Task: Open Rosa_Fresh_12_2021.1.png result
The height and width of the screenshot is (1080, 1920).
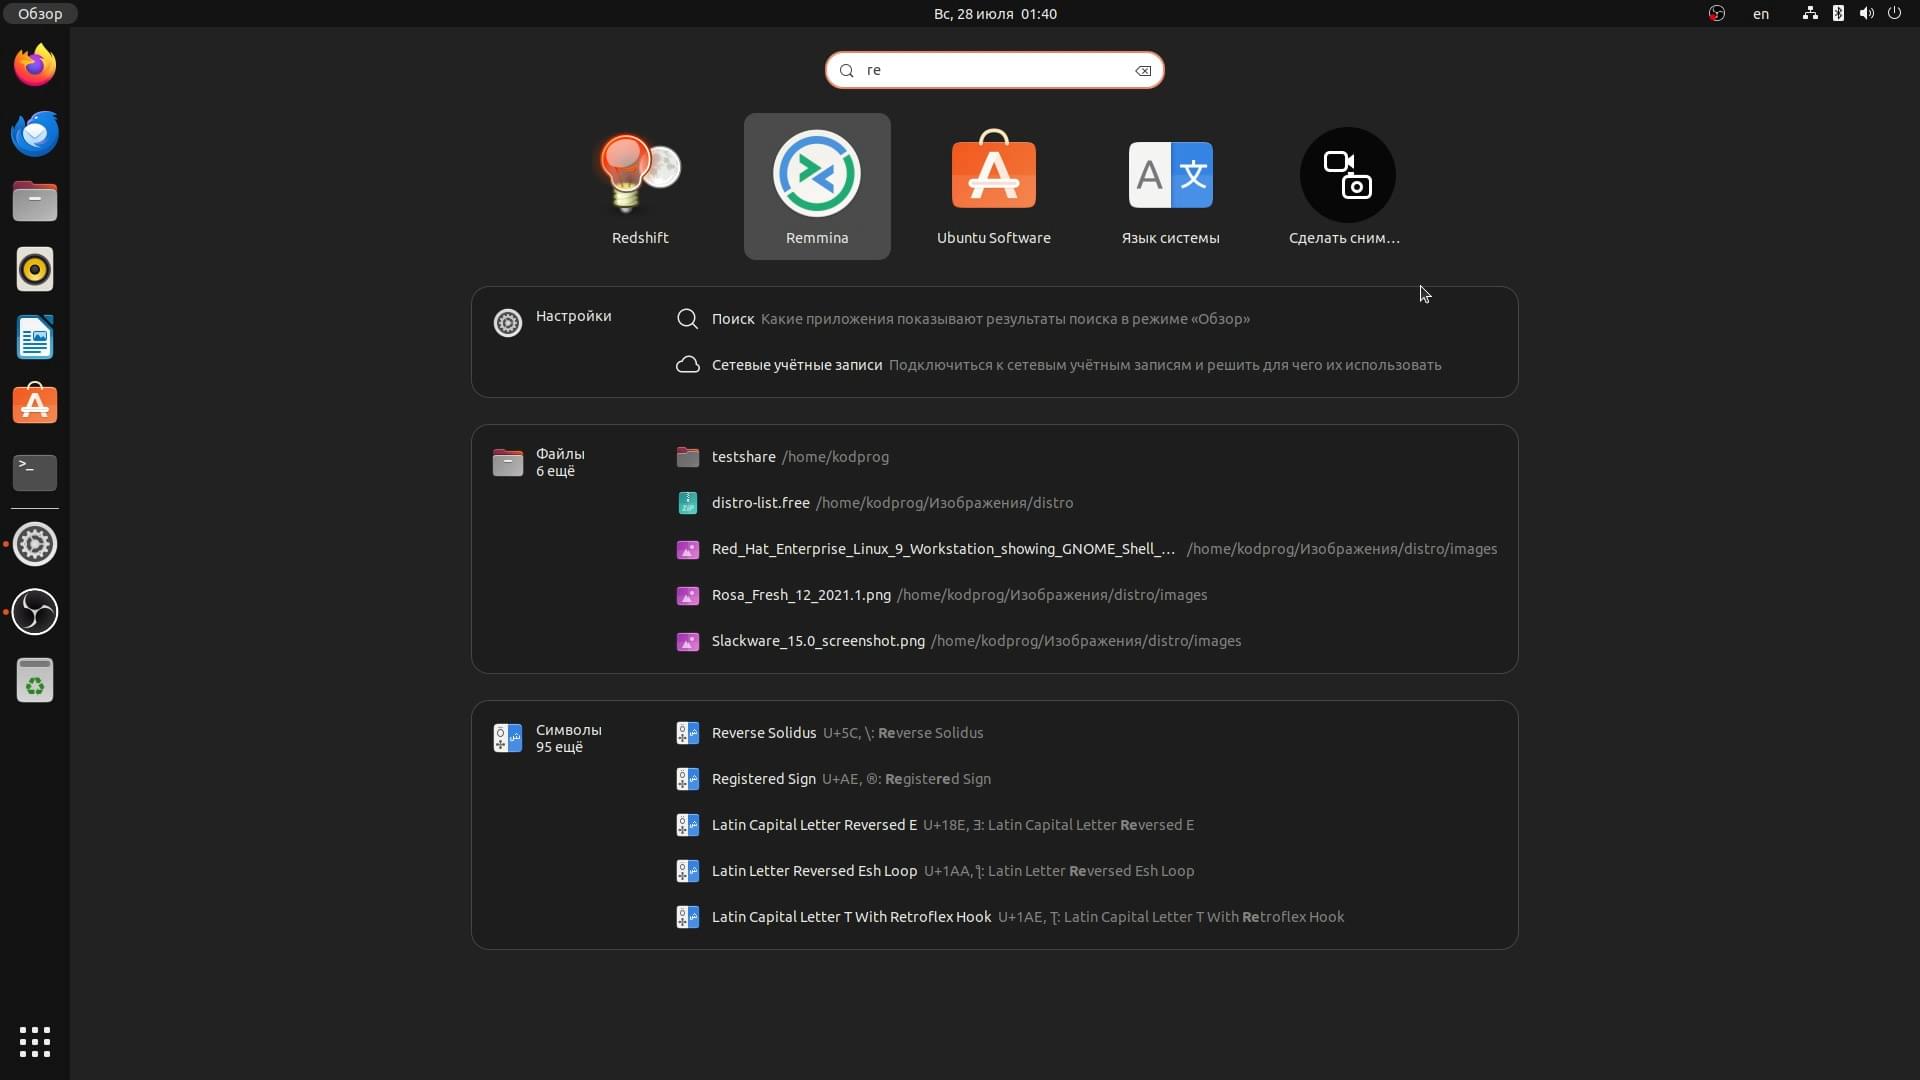Action: [1085, 595]
